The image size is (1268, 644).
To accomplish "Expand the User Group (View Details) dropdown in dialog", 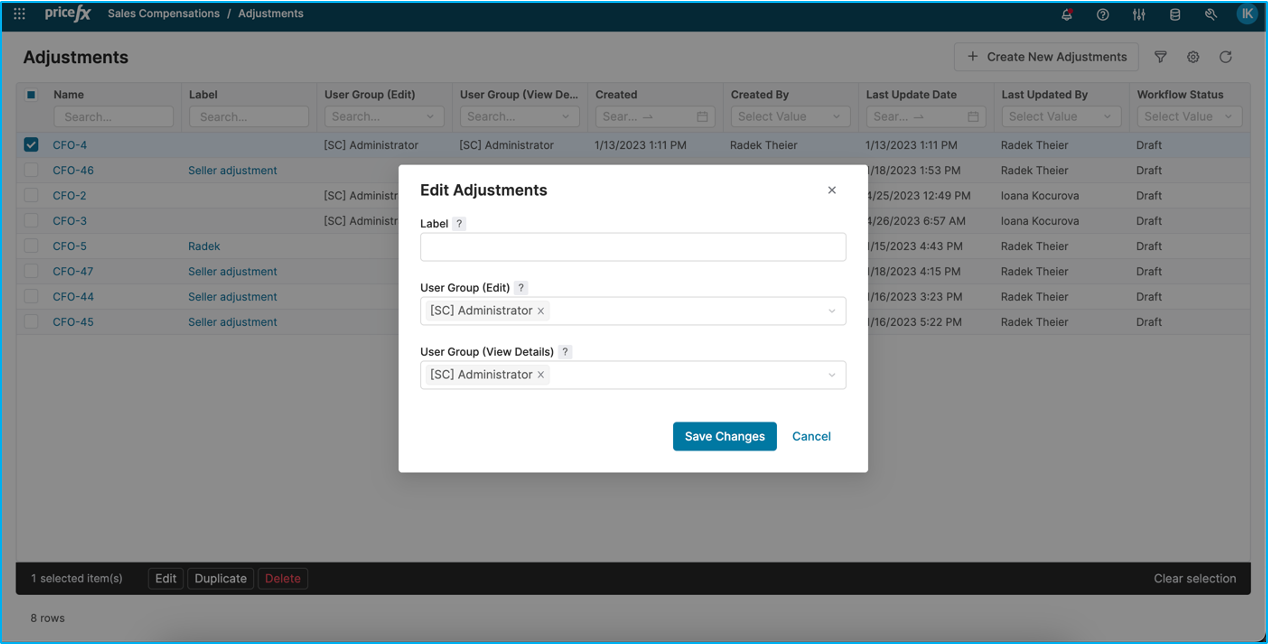I will (x=831, y=375).
